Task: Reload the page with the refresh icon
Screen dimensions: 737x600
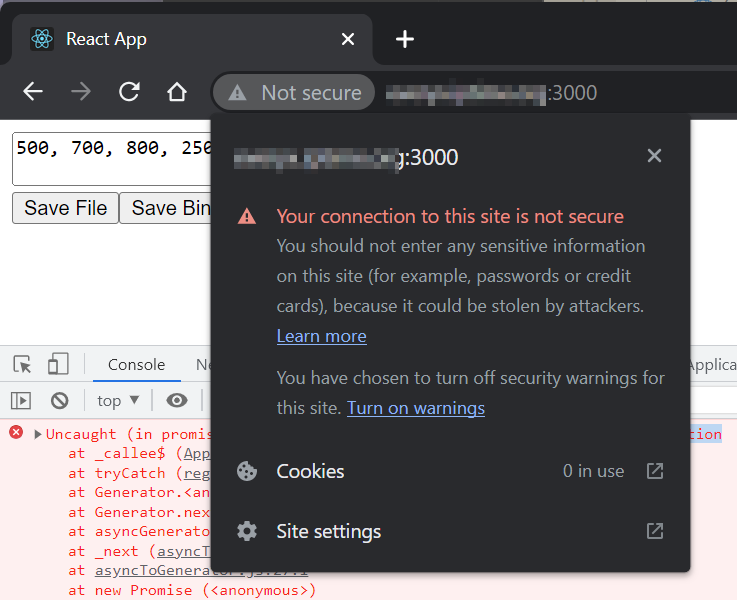Action: [x=129, y=92]
